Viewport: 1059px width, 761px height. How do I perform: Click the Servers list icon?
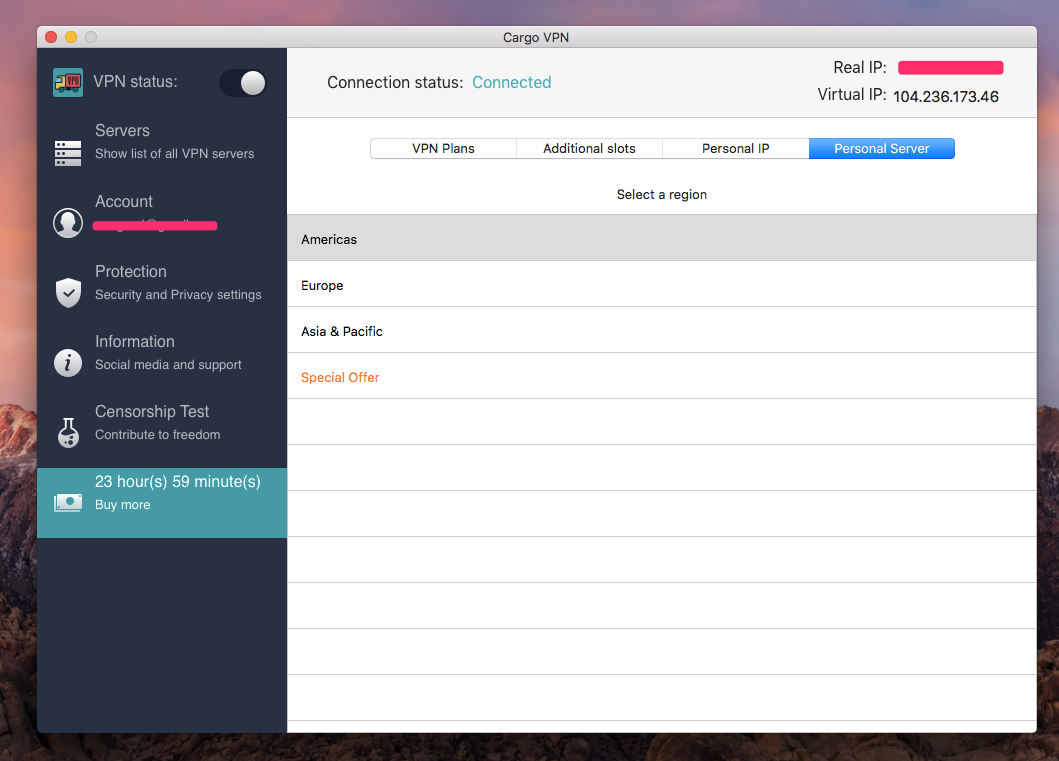pyautogui.click(x=68, y=153)
